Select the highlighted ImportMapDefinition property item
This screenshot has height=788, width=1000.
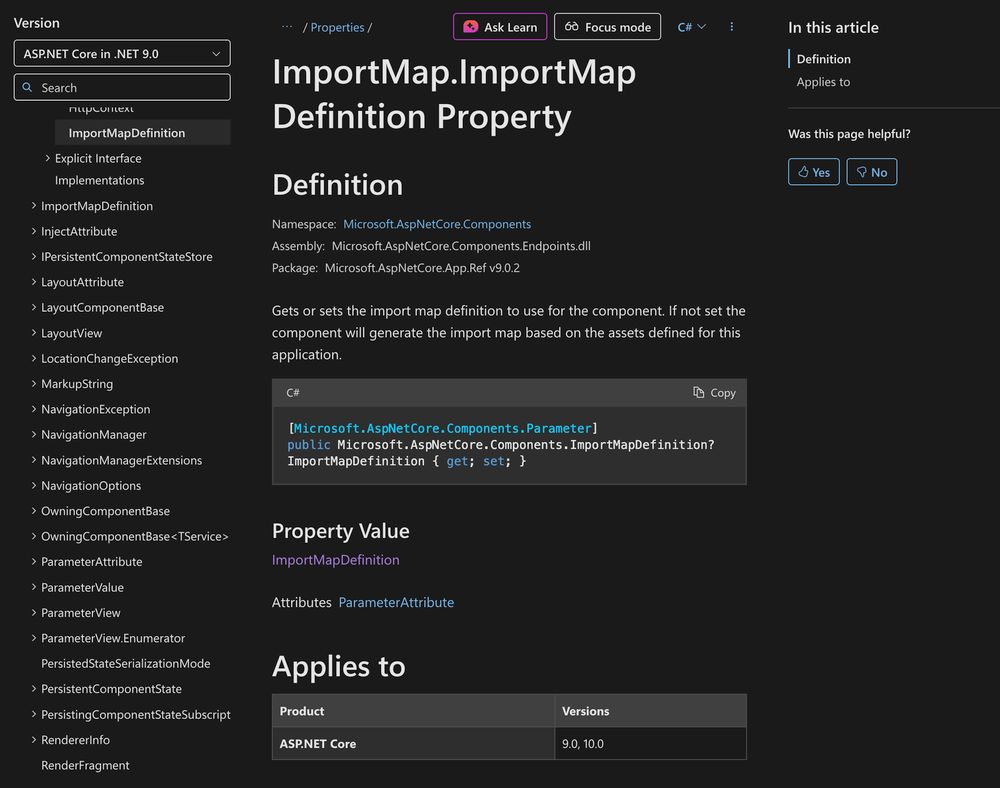pos(143,133)
